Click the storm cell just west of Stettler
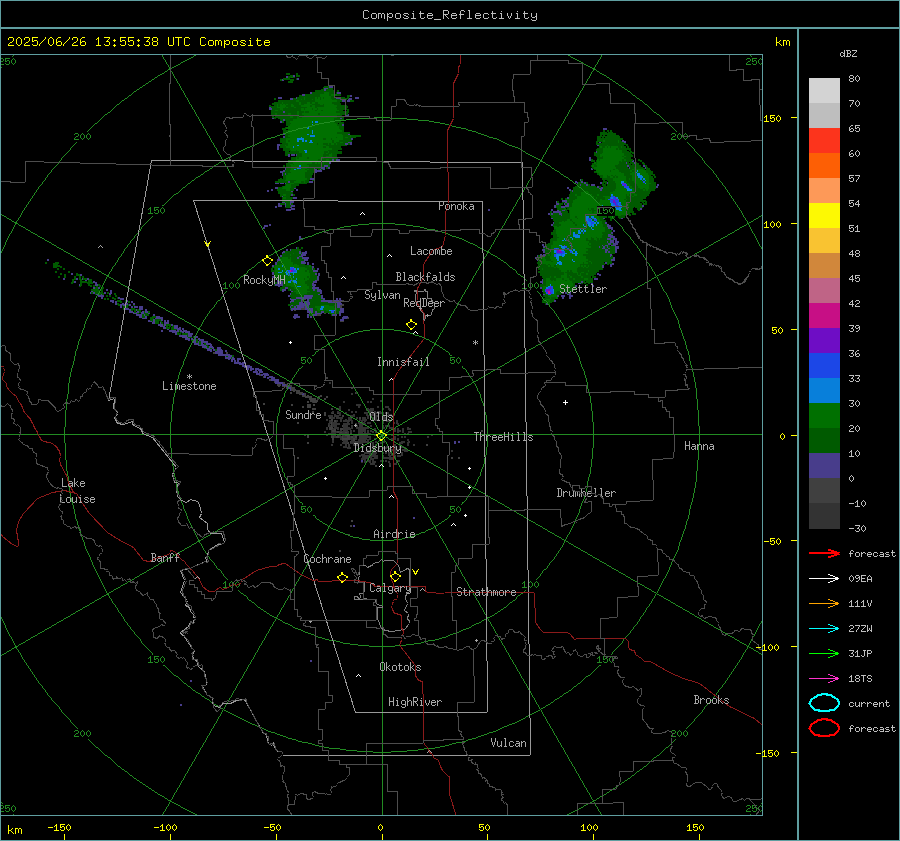900x841 pixels. 549,290
